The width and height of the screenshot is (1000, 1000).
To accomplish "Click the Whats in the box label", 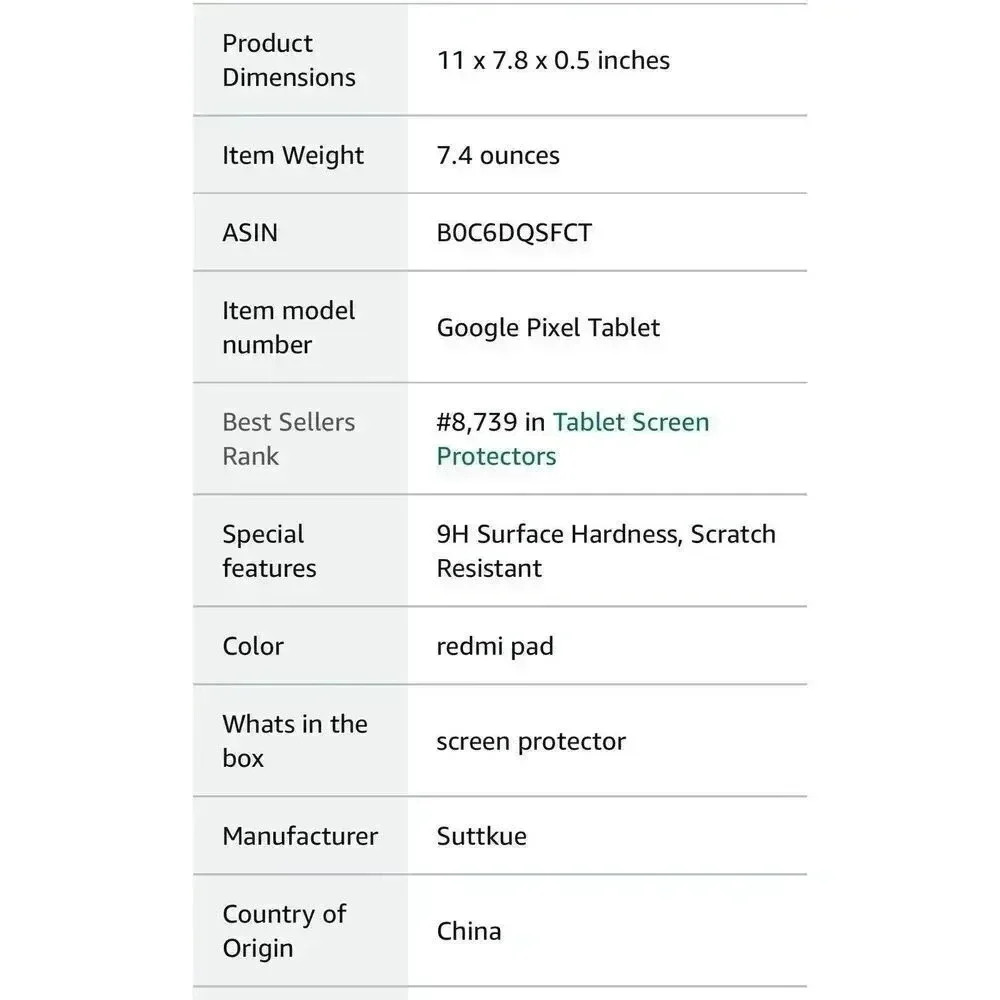I will point(295,741).
